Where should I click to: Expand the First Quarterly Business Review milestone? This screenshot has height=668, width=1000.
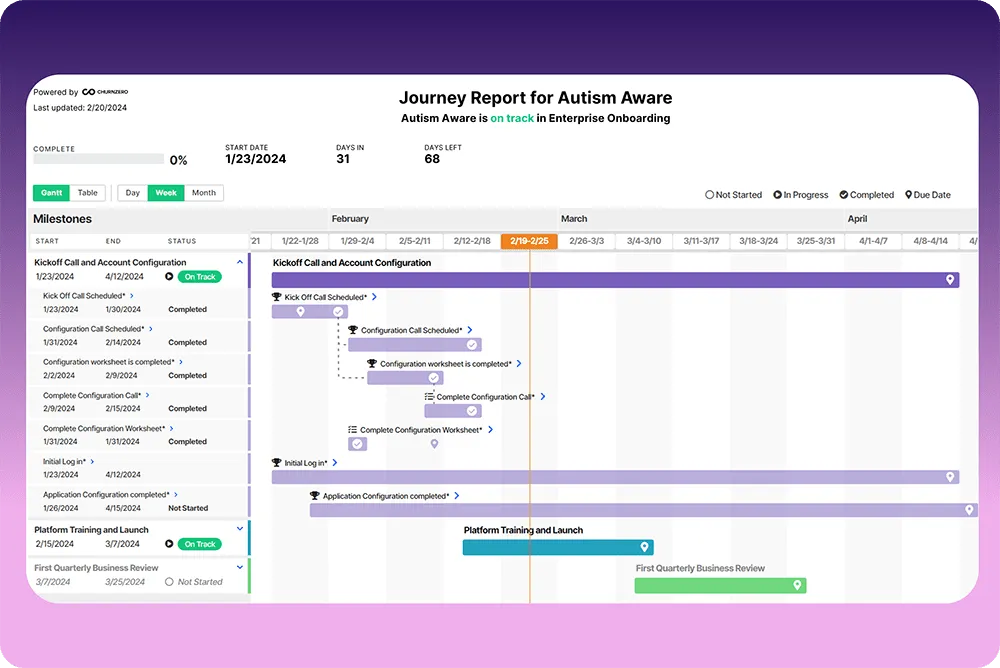pyautogui.click(x=240, y=567)
